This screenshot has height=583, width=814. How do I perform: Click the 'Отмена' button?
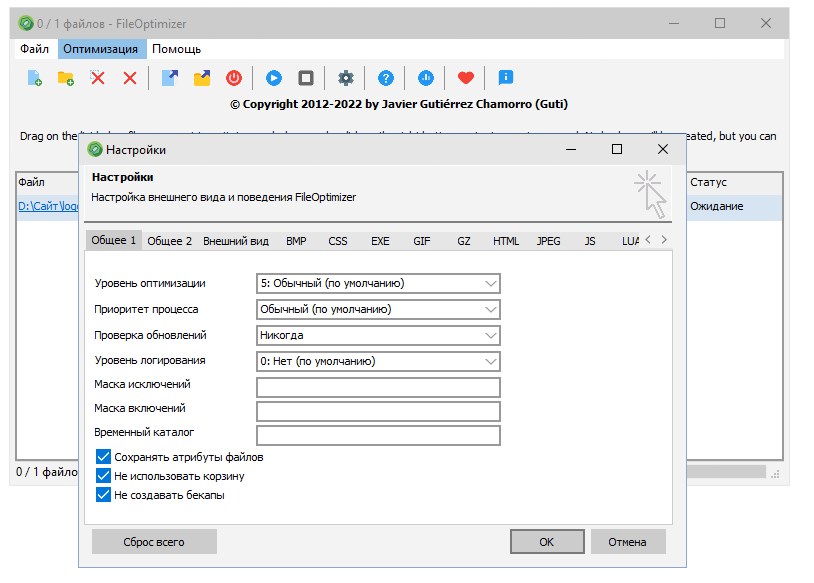[x=628, y=541]
